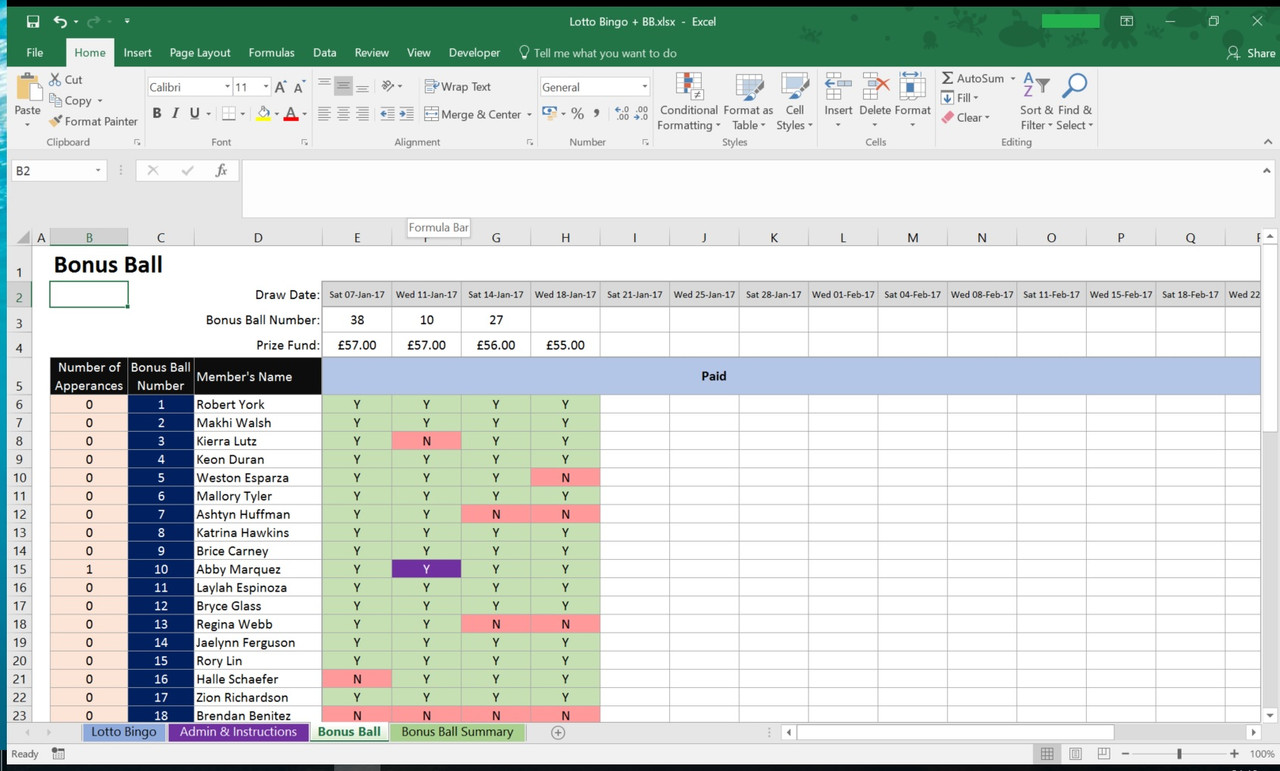
Task: Decrease font size
Action: point(299,87)
